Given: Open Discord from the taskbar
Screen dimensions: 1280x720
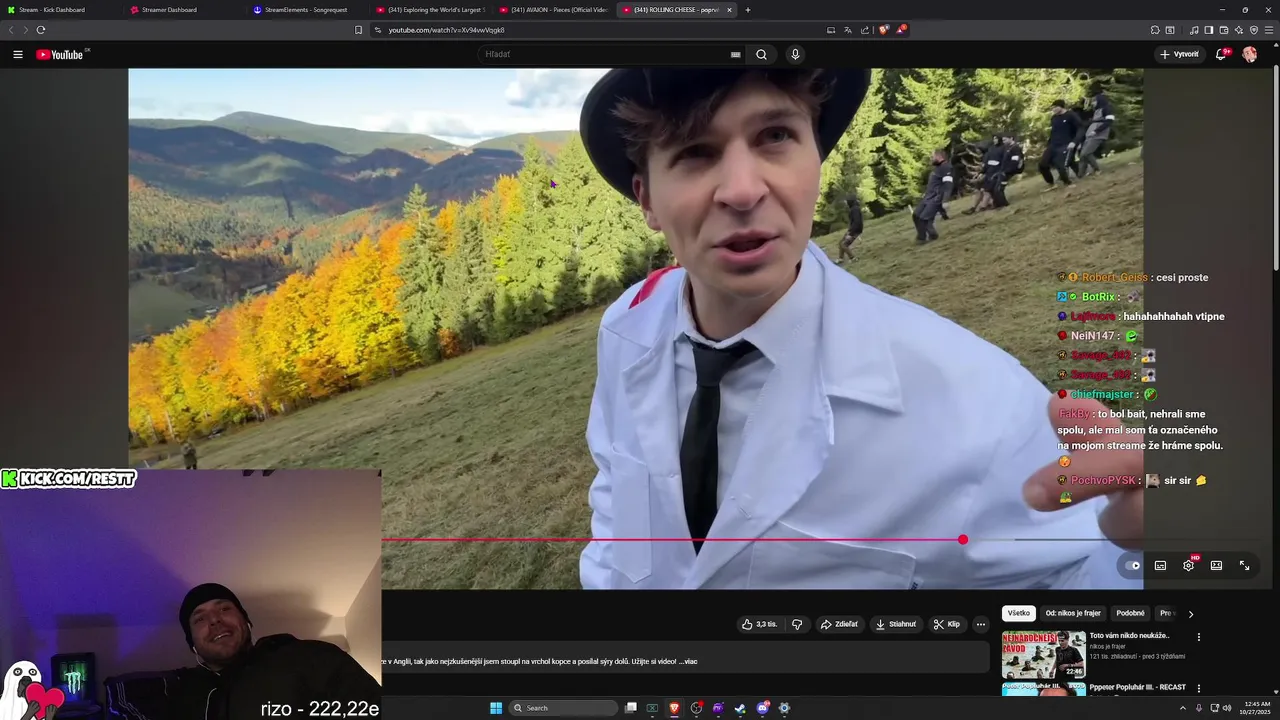Looking at the screenshot, I should click(763, 708).
